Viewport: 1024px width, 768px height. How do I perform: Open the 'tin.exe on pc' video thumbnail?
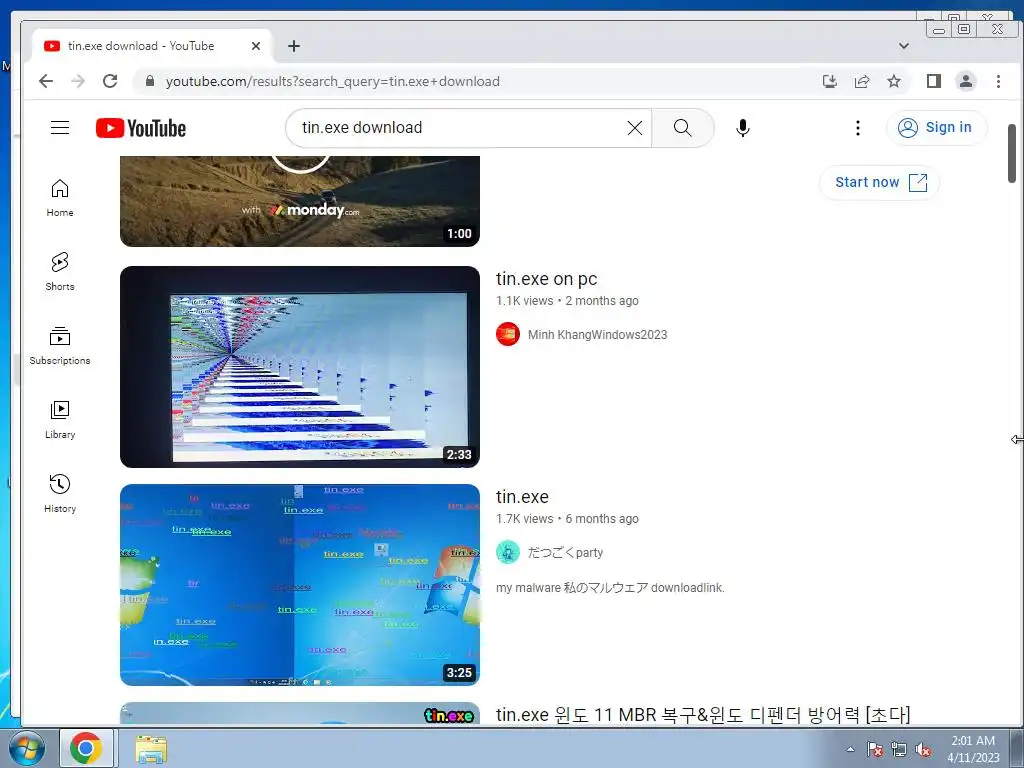click(300, 366)
